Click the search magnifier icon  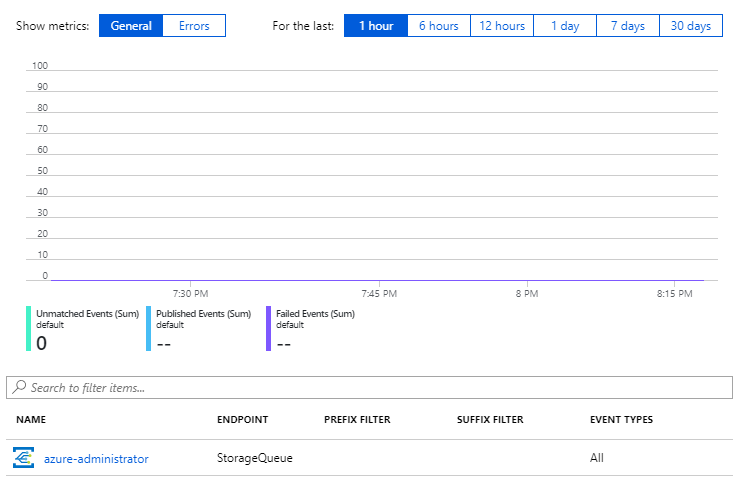pyautogui.click(x=20, y=387)
